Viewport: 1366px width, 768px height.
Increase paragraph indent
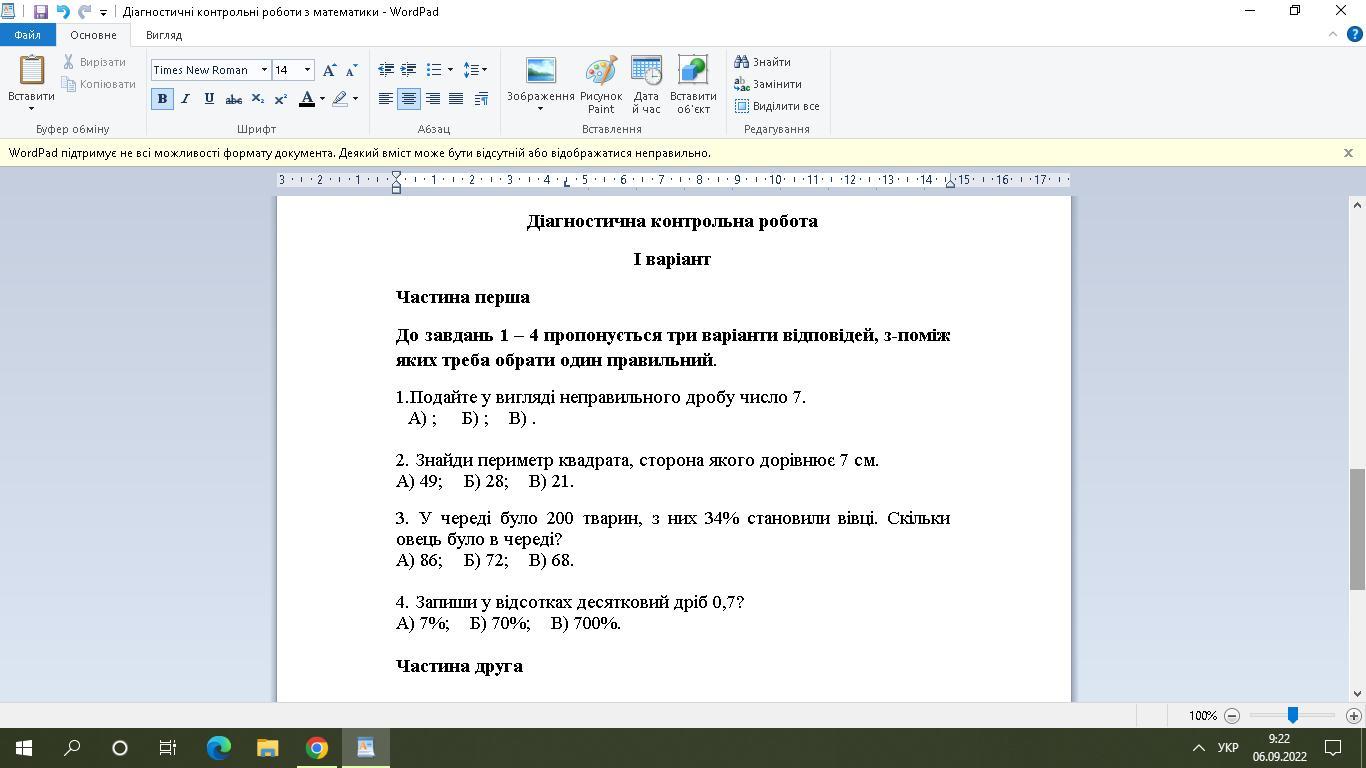pyautogui.click(x=409, y=70)
